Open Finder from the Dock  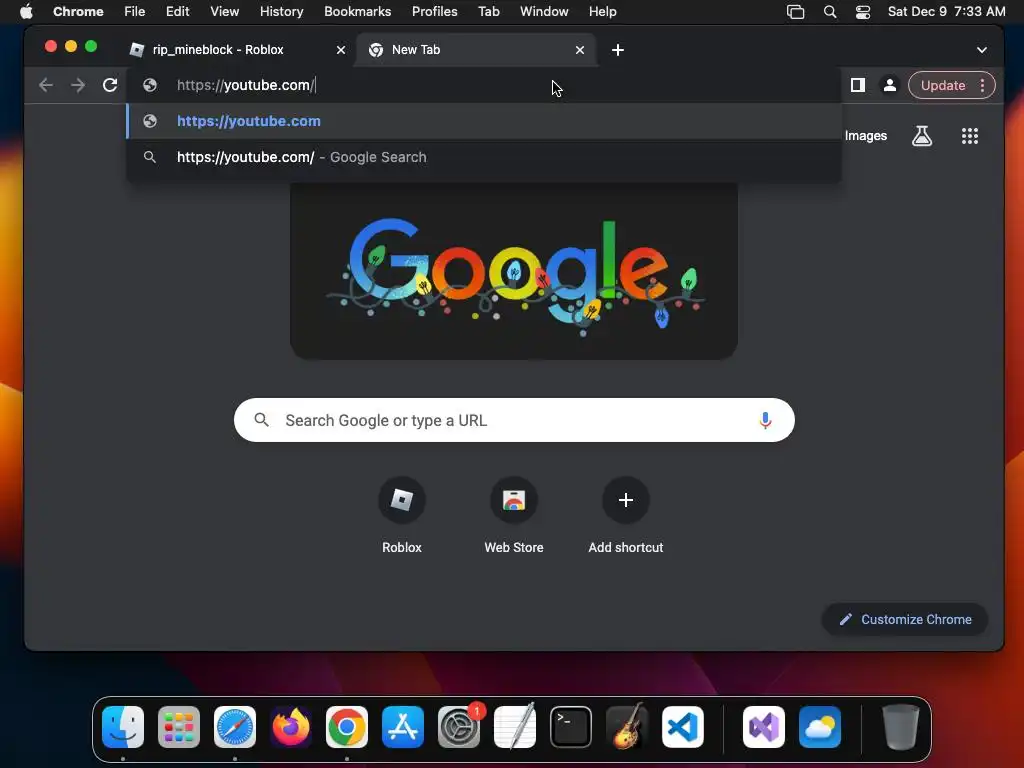[x=123, y=727]
